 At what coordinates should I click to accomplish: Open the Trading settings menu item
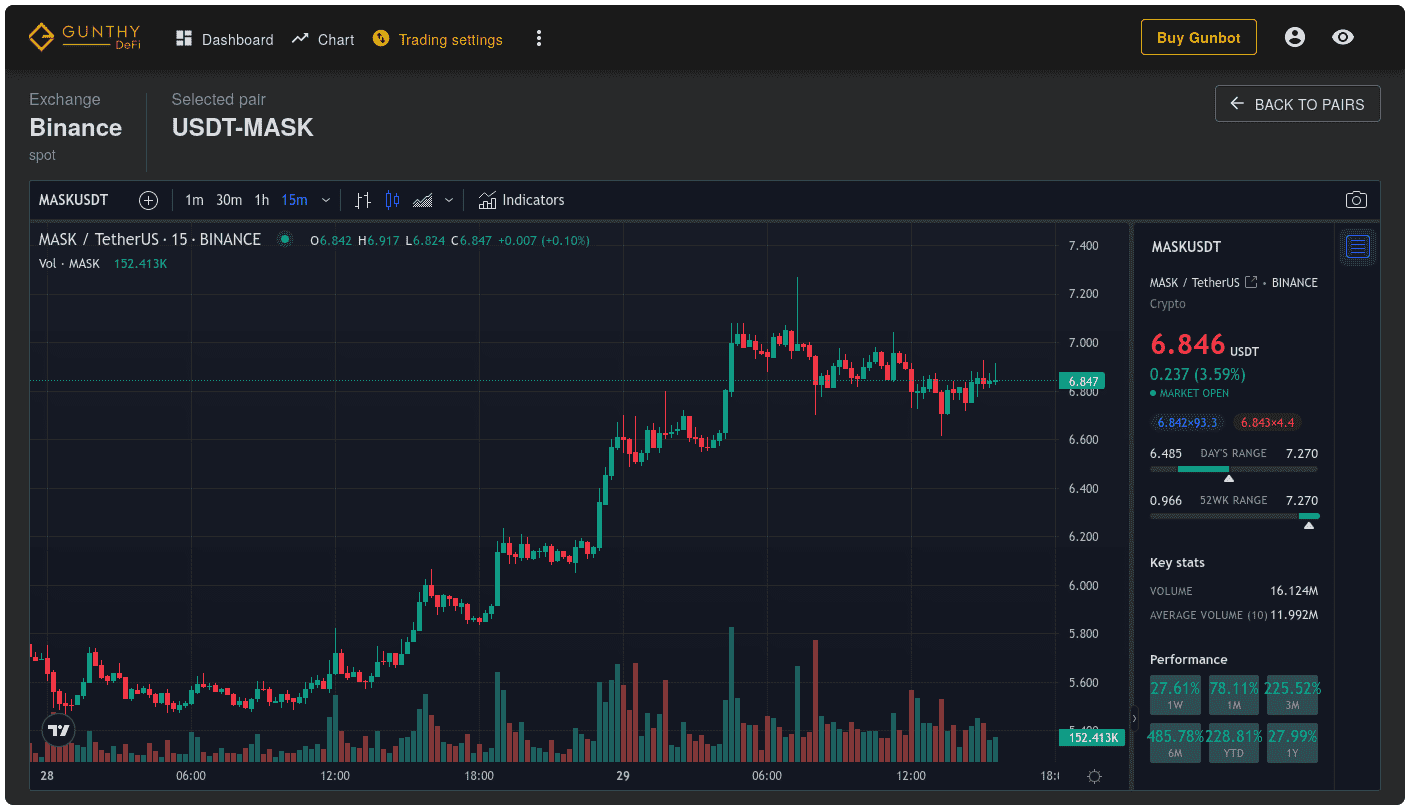coord(438,39)
